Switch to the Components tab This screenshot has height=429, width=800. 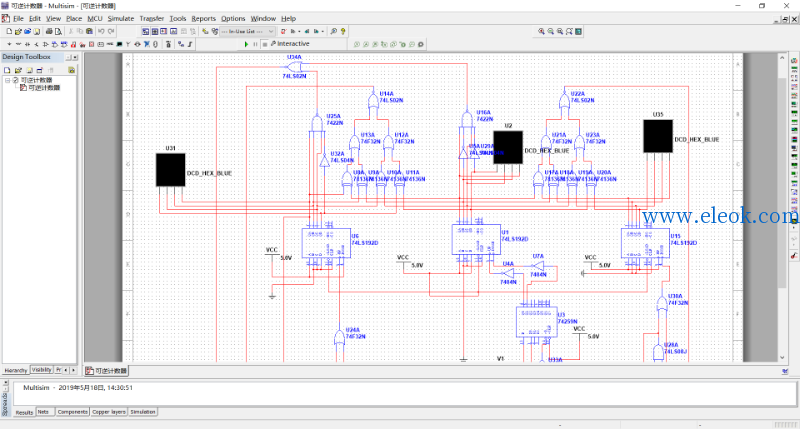pyautogui.click(x=72, y=412)
